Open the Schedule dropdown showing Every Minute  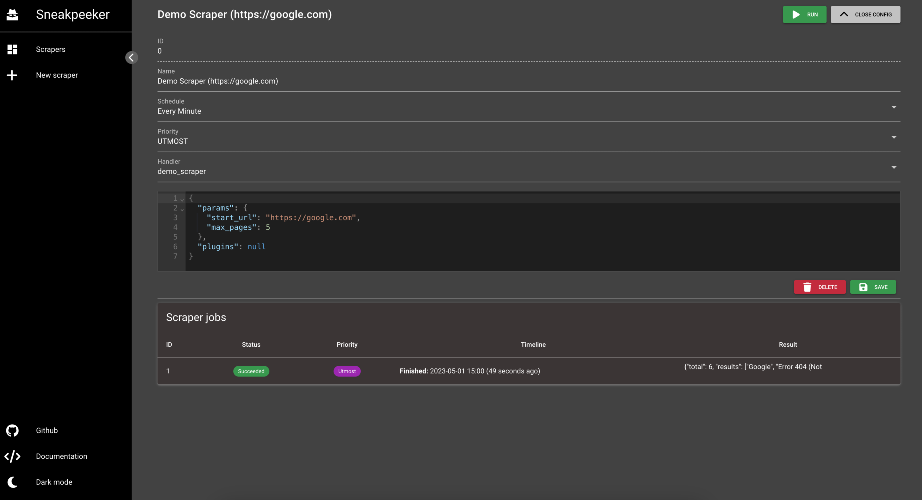click(x=529, y=108)
